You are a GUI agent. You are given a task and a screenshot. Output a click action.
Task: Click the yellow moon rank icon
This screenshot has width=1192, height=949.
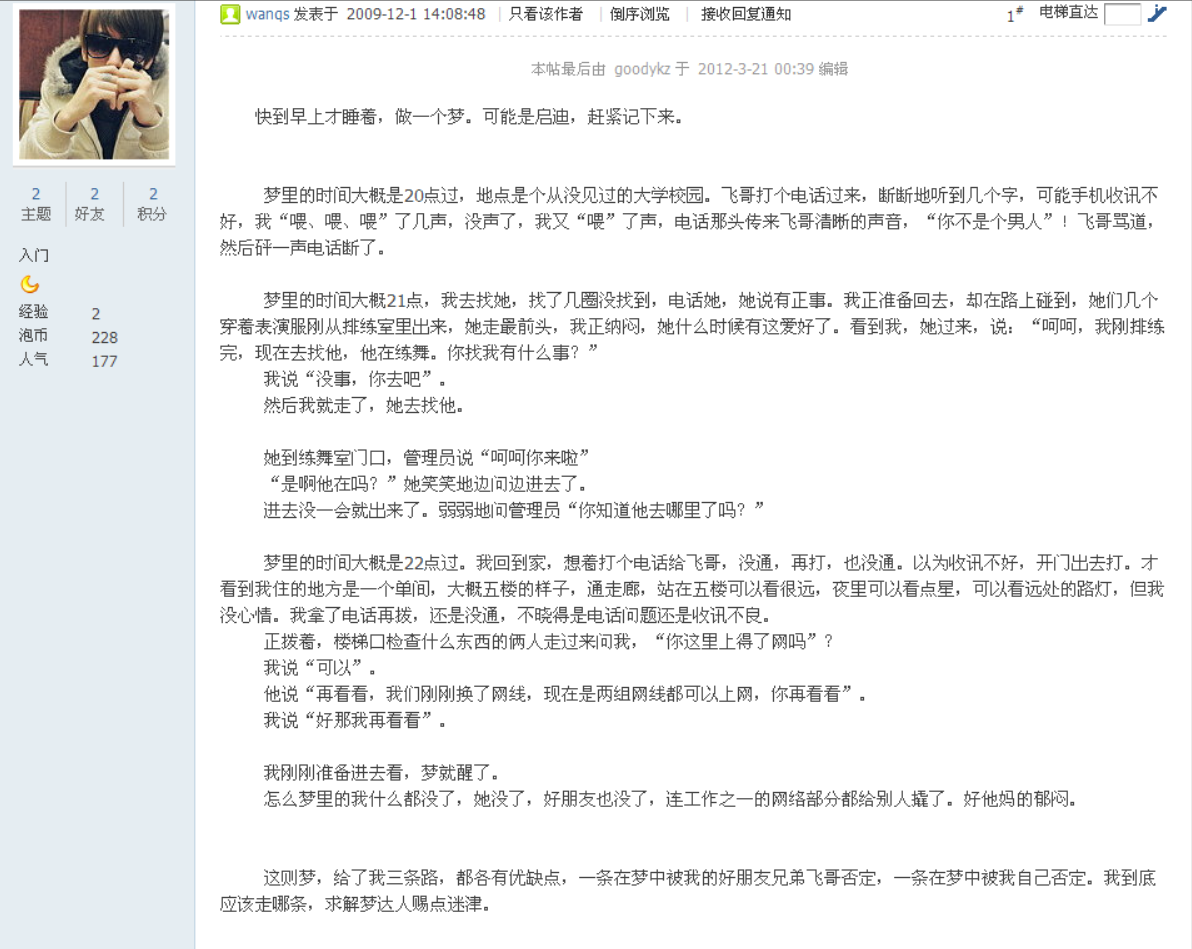coord(30,284)
